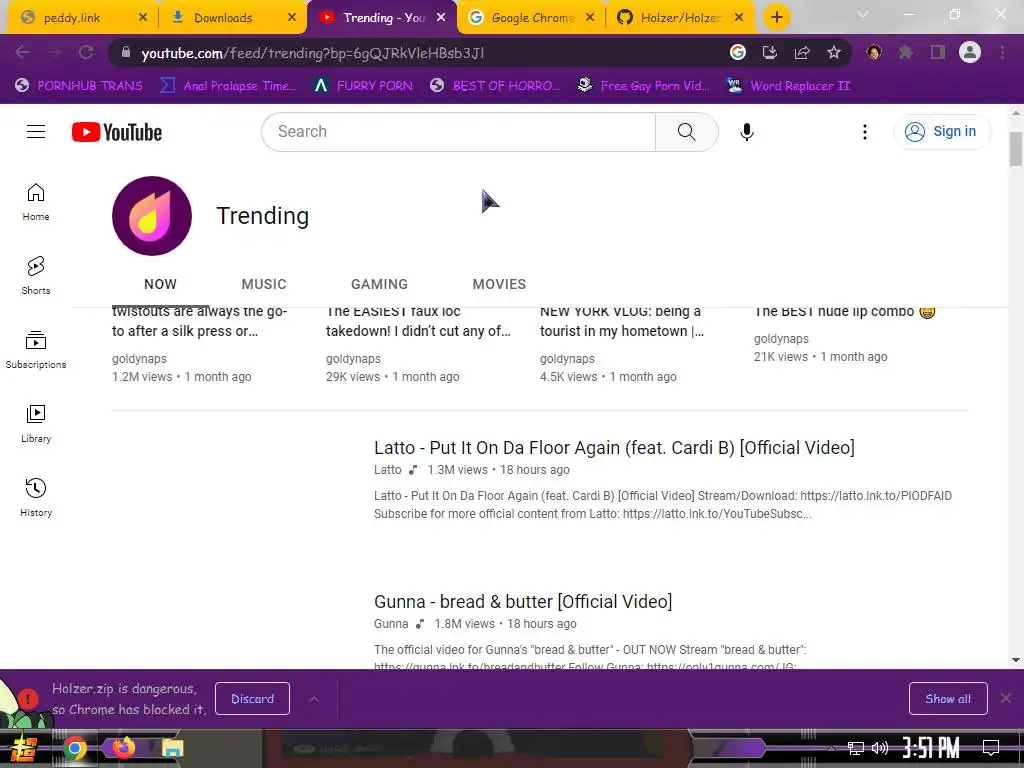Open YouTube hamburger guide menu
This screenshot has height=768, width=1024.
pos(36,132)
